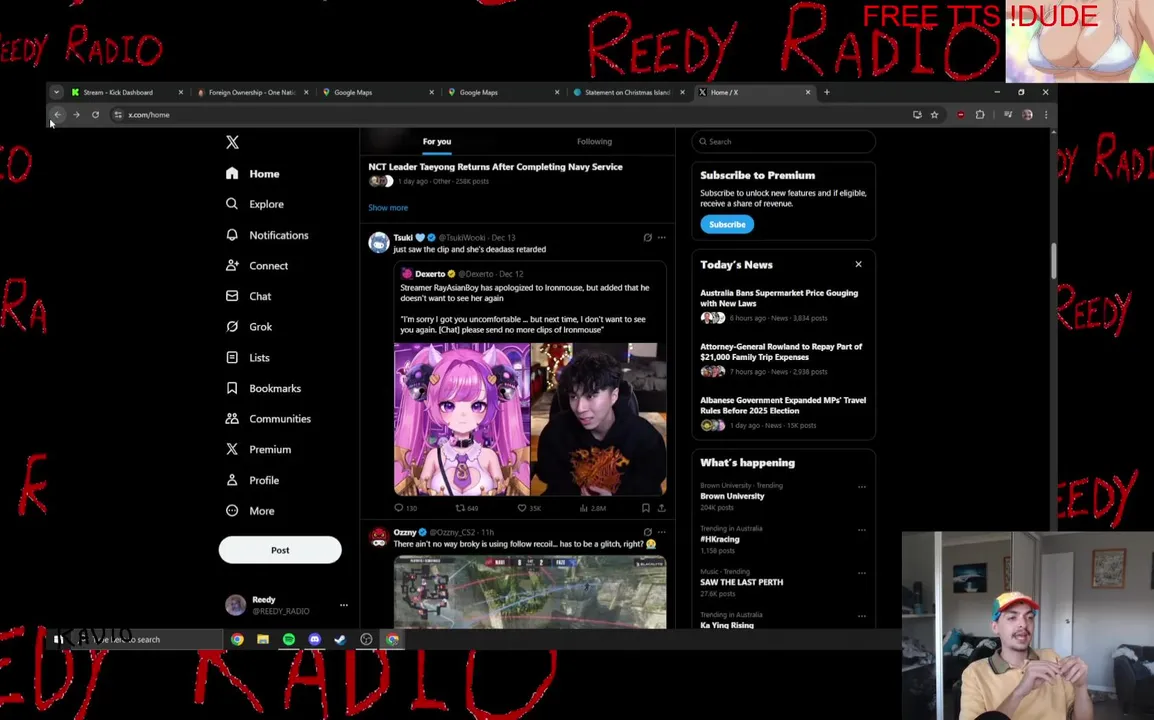Open options dots for #HKracing trend
Image resolution: width=1154 pixels, height=720 pixels.
[x=862, y=530]
